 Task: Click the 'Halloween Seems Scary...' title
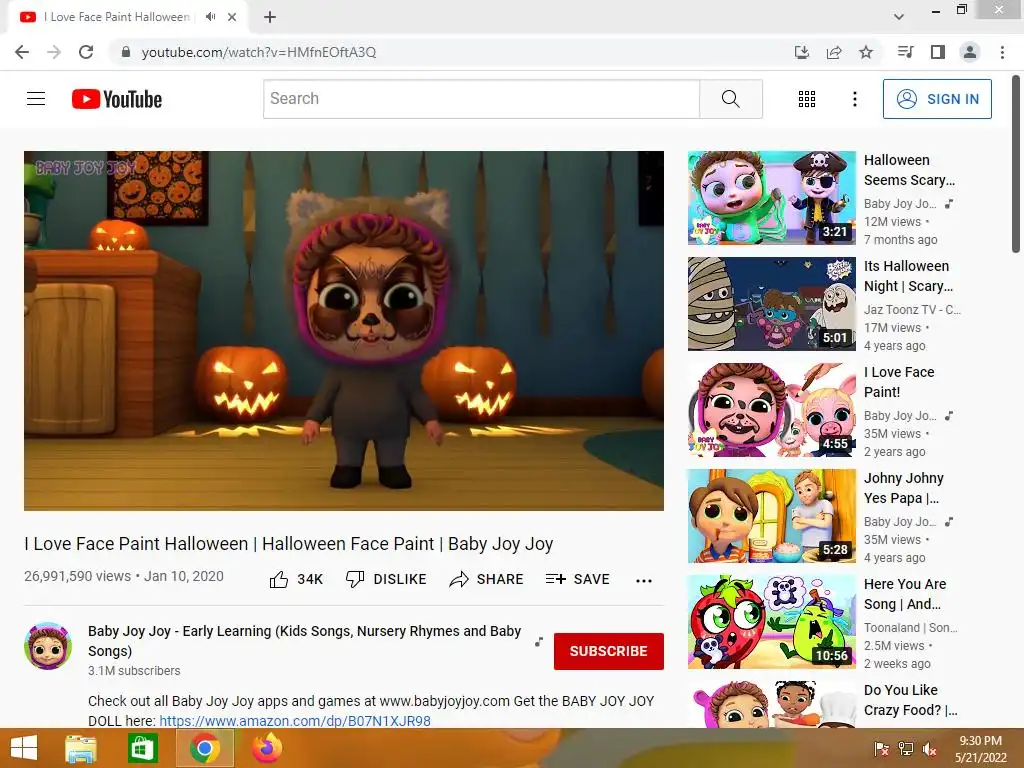click(x=909, y=170)
